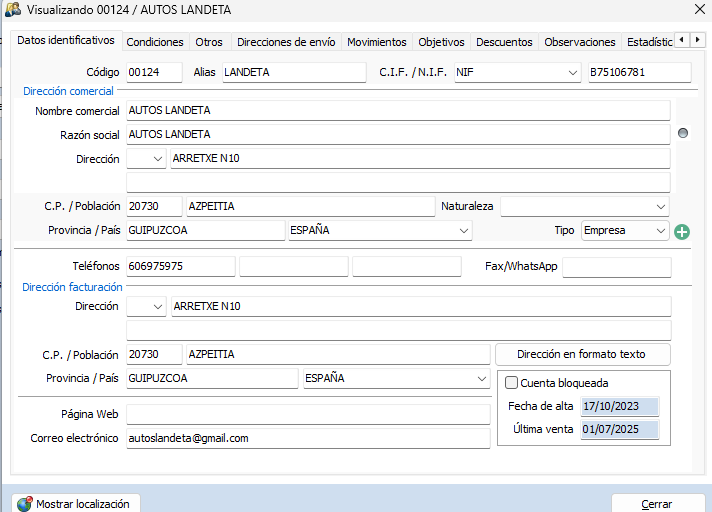
Task: Click the green plus icon next to Tipo
Action: pyautogui.click(x=682, y=232)
